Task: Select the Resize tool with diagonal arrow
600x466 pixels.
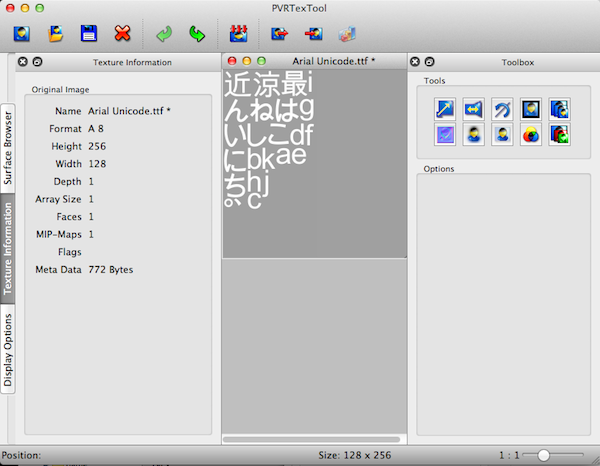Action: click(x=445, y=109)
